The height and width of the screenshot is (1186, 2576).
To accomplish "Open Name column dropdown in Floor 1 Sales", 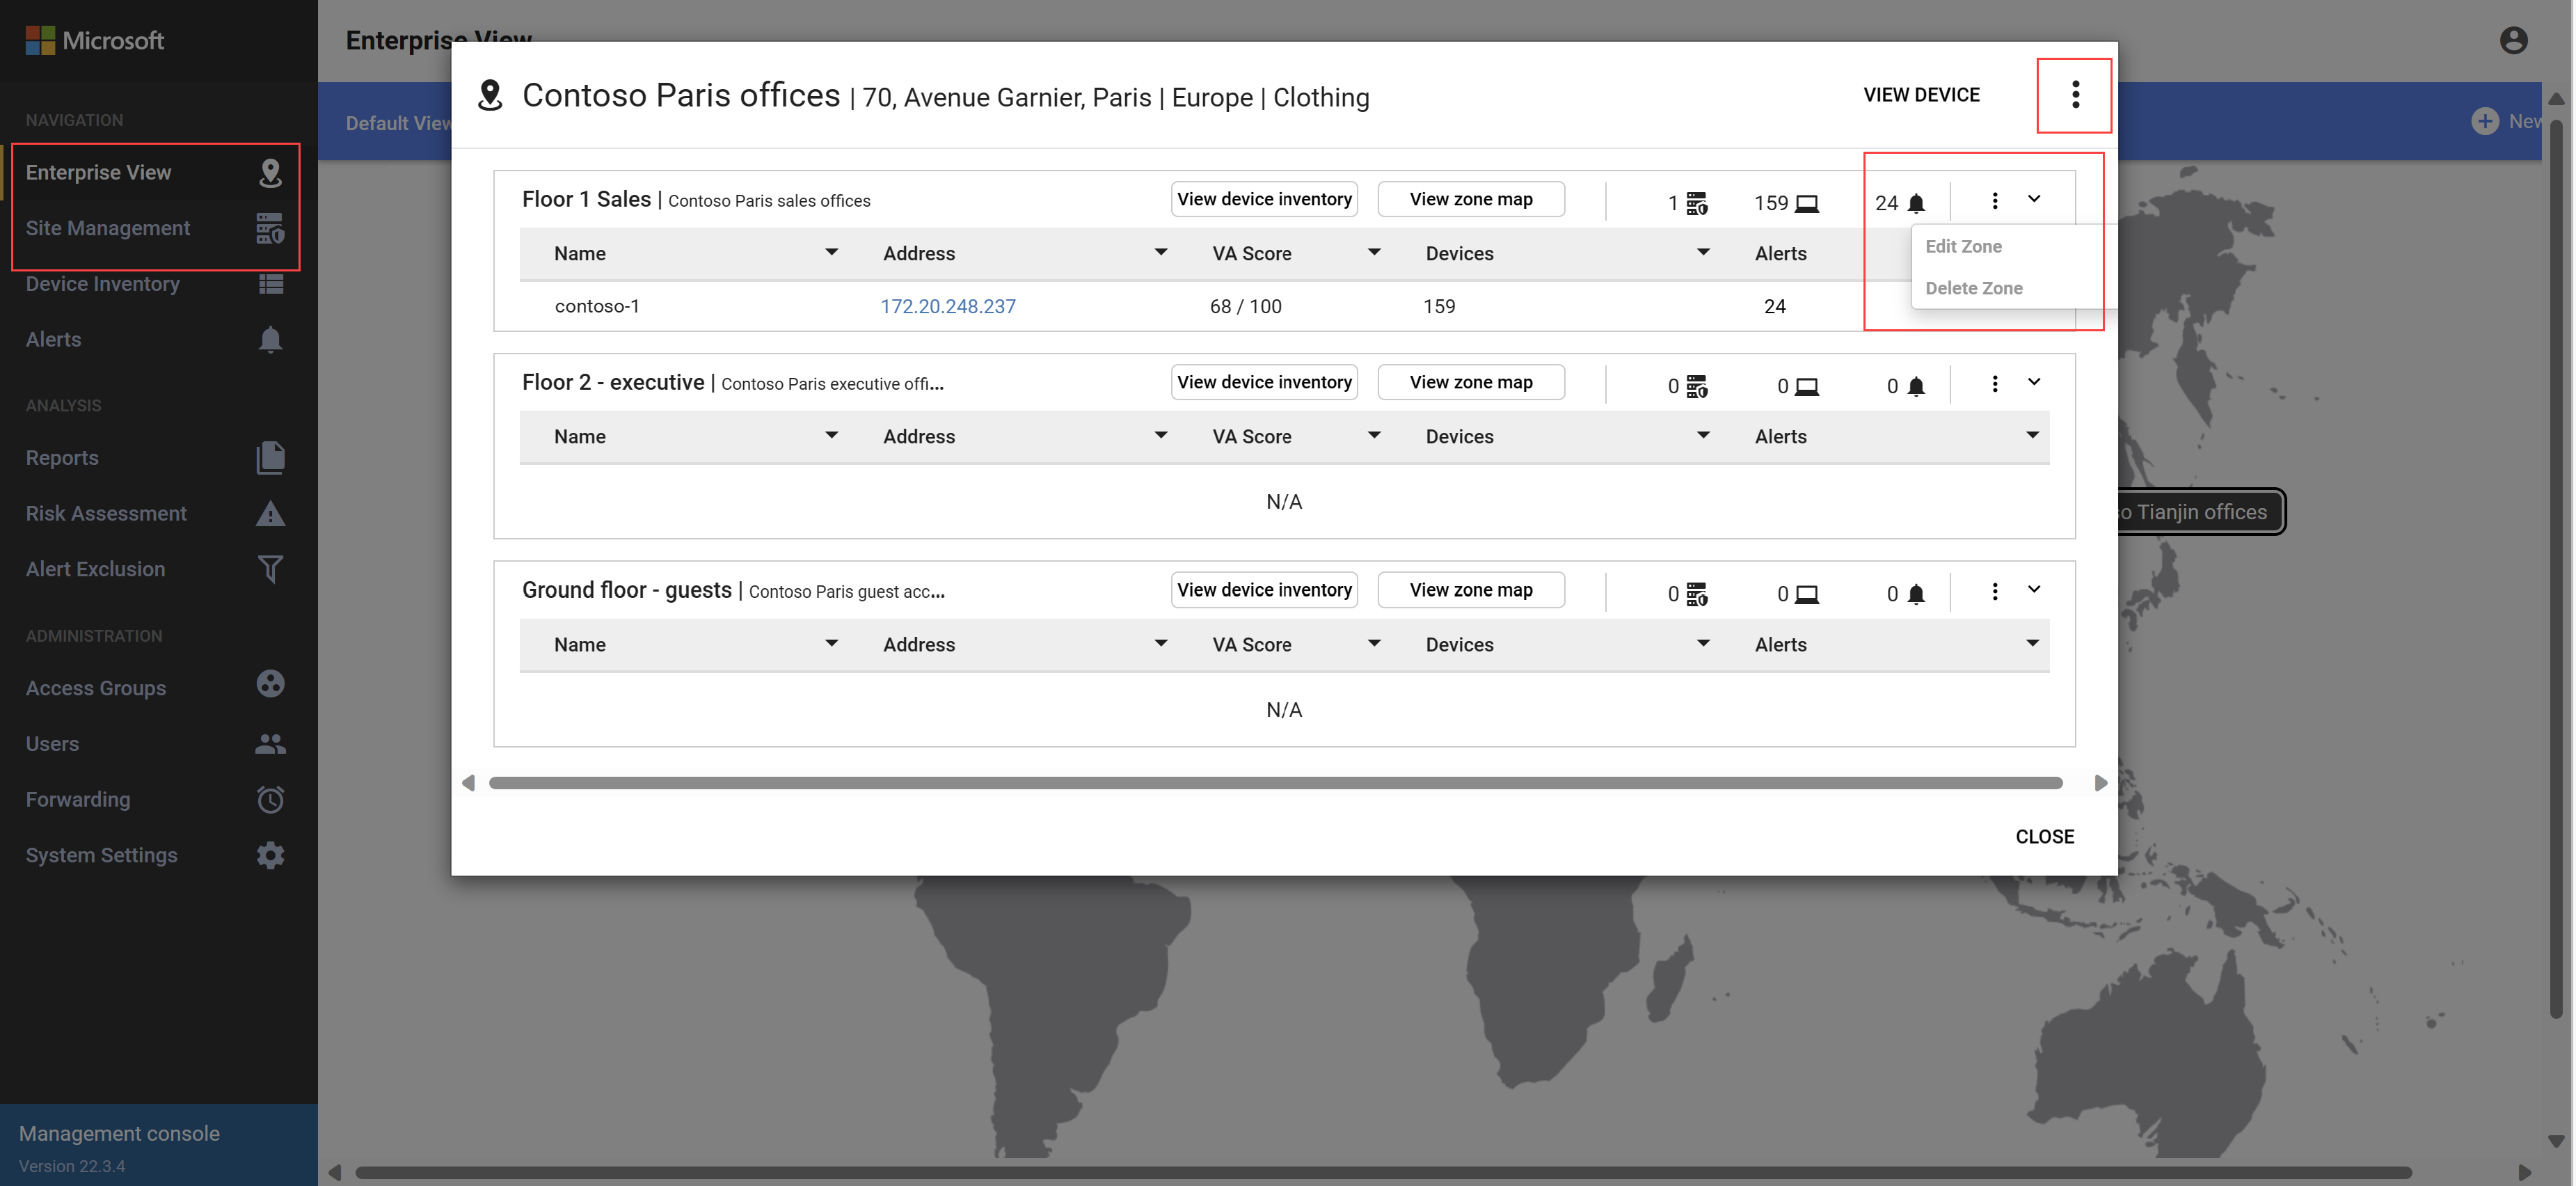I will pos(831,253).
